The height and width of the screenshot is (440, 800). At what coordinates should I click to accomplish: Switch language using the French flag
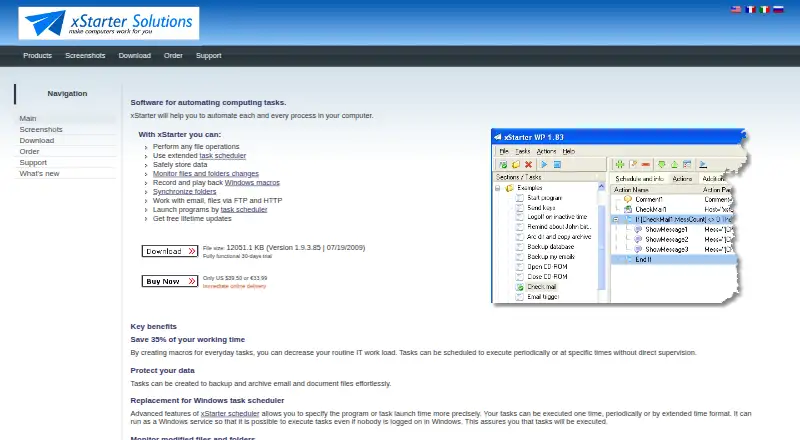tap(750, 9)
